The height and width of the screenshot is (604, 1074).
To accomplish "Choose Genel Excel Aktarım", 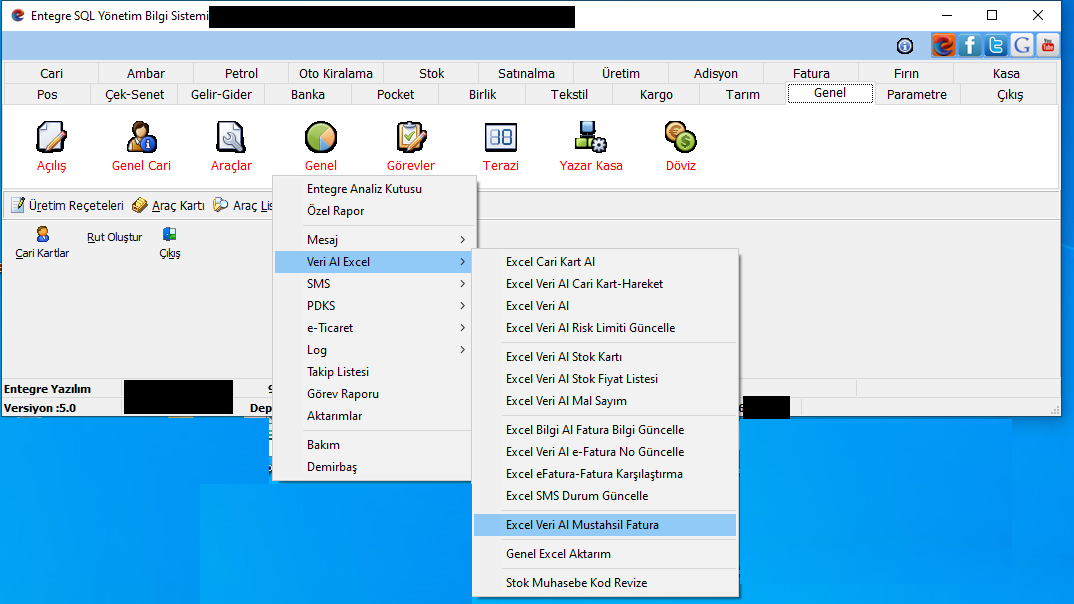I will (x=605, y=553).
